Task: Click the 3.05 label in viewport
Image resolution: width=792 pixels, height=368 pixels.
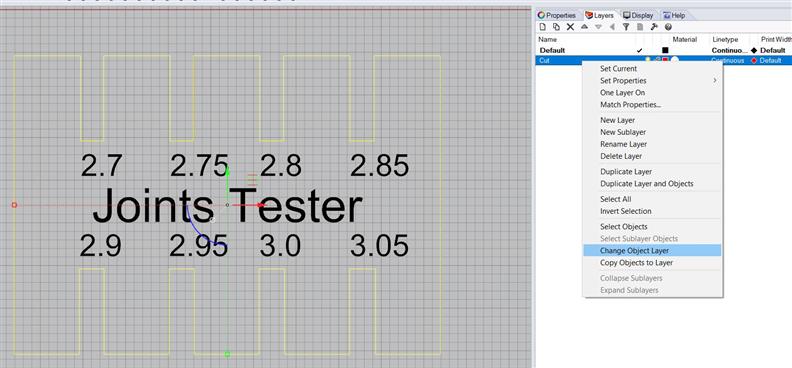Action: point(379,246)
